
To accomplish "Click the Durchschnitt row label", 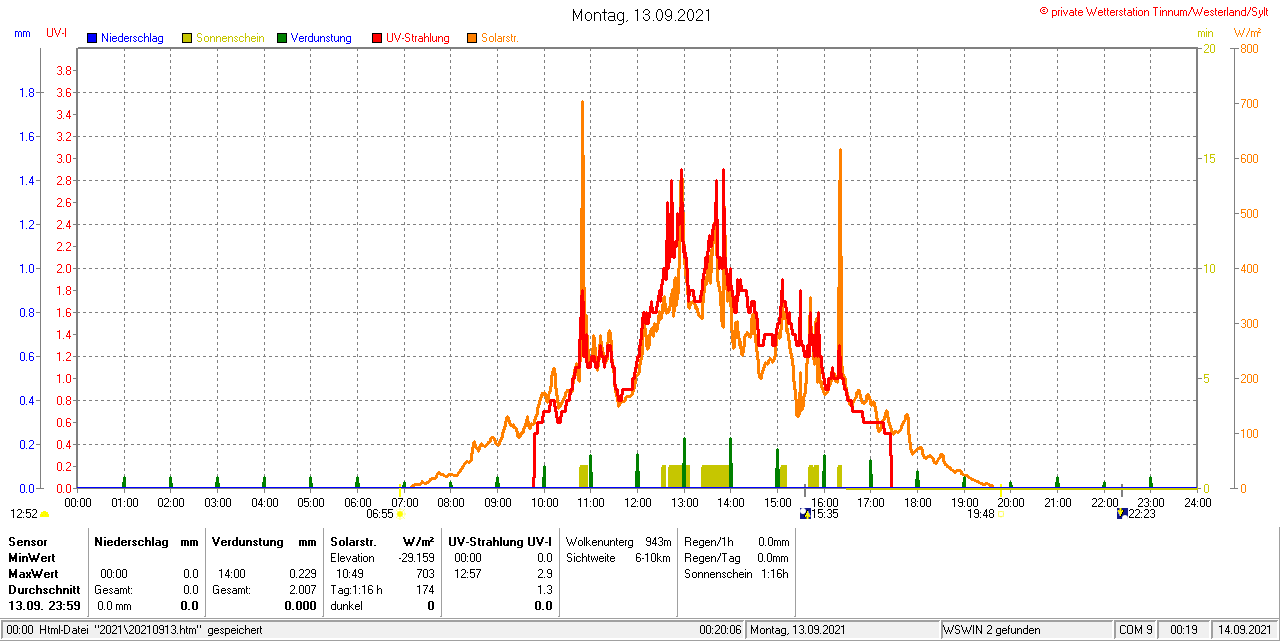I will 44,590.
